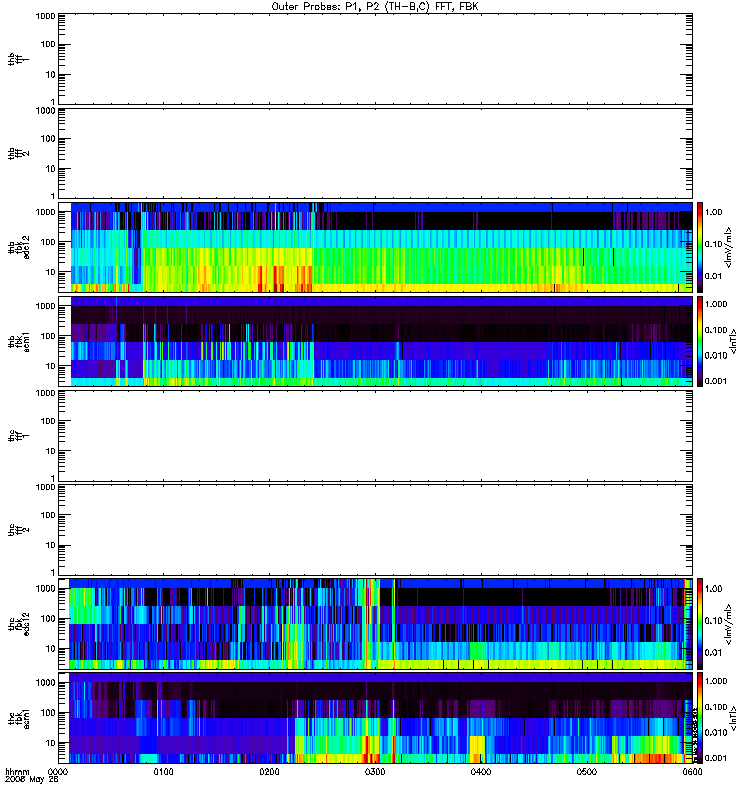Click the 'thc fbk scm1' axis label
Viewport: 750px width, 800px height.
point(18,718)
